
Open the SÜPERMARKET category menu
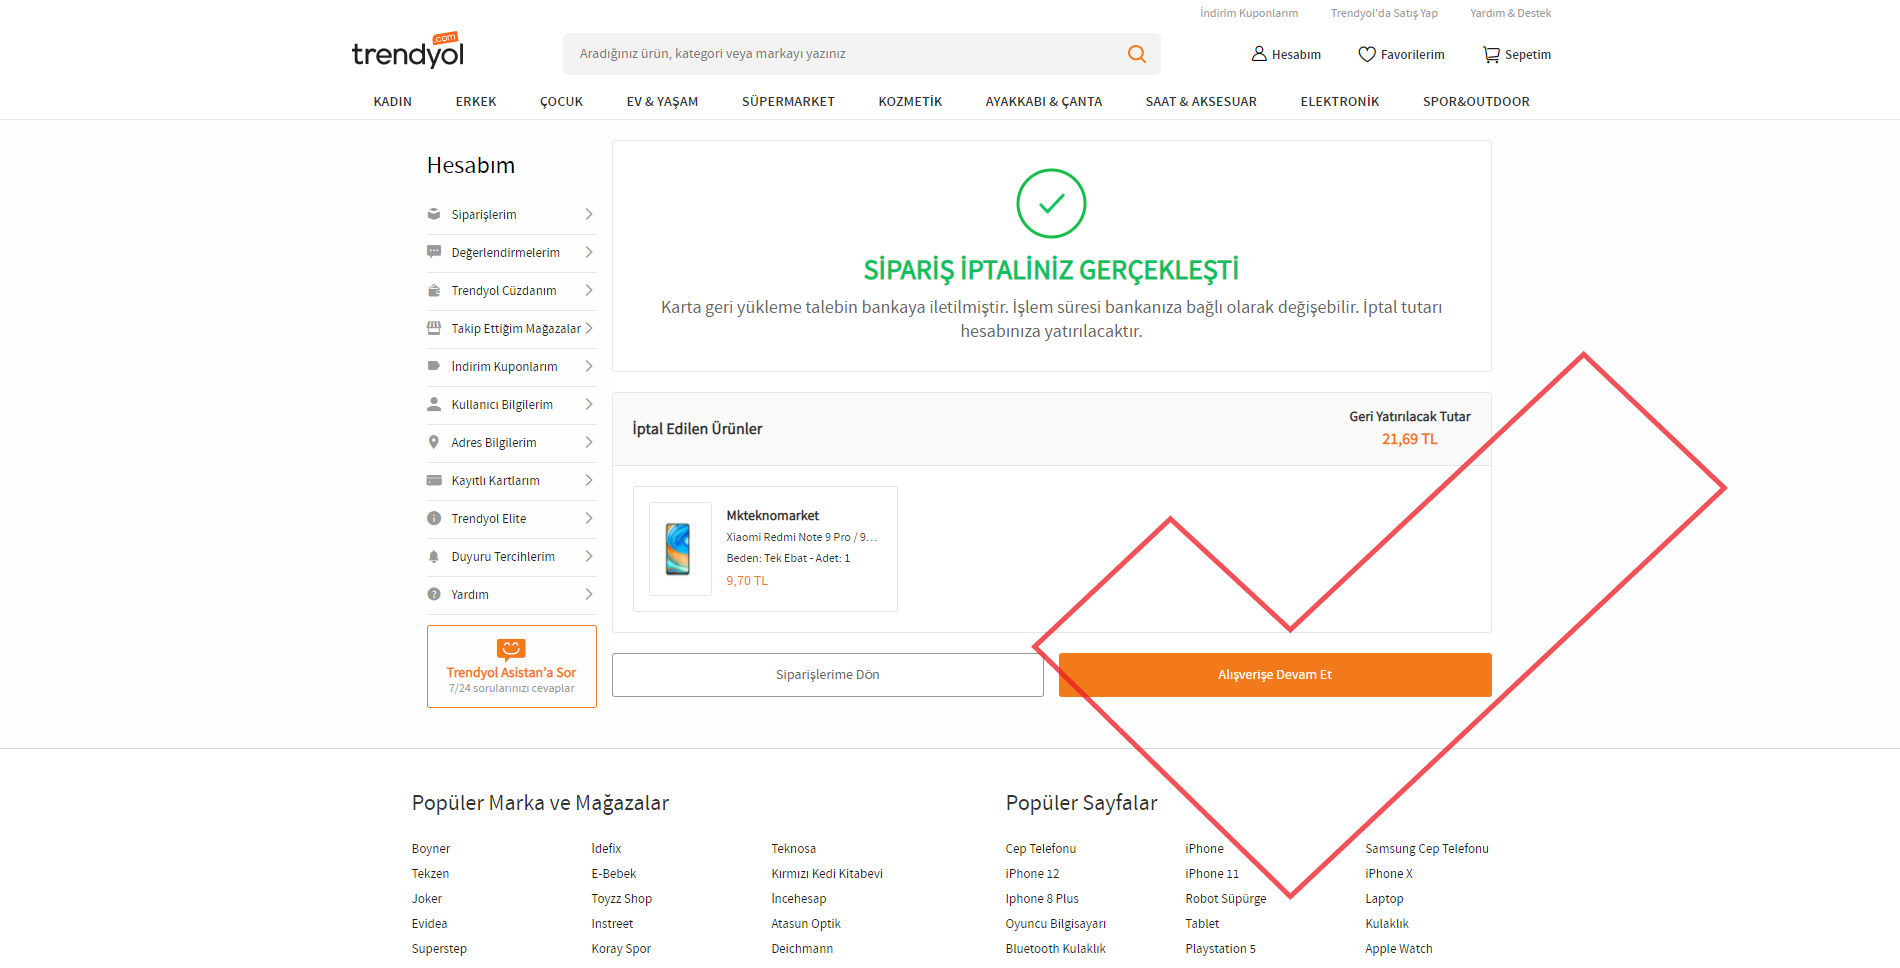[788, 102]
